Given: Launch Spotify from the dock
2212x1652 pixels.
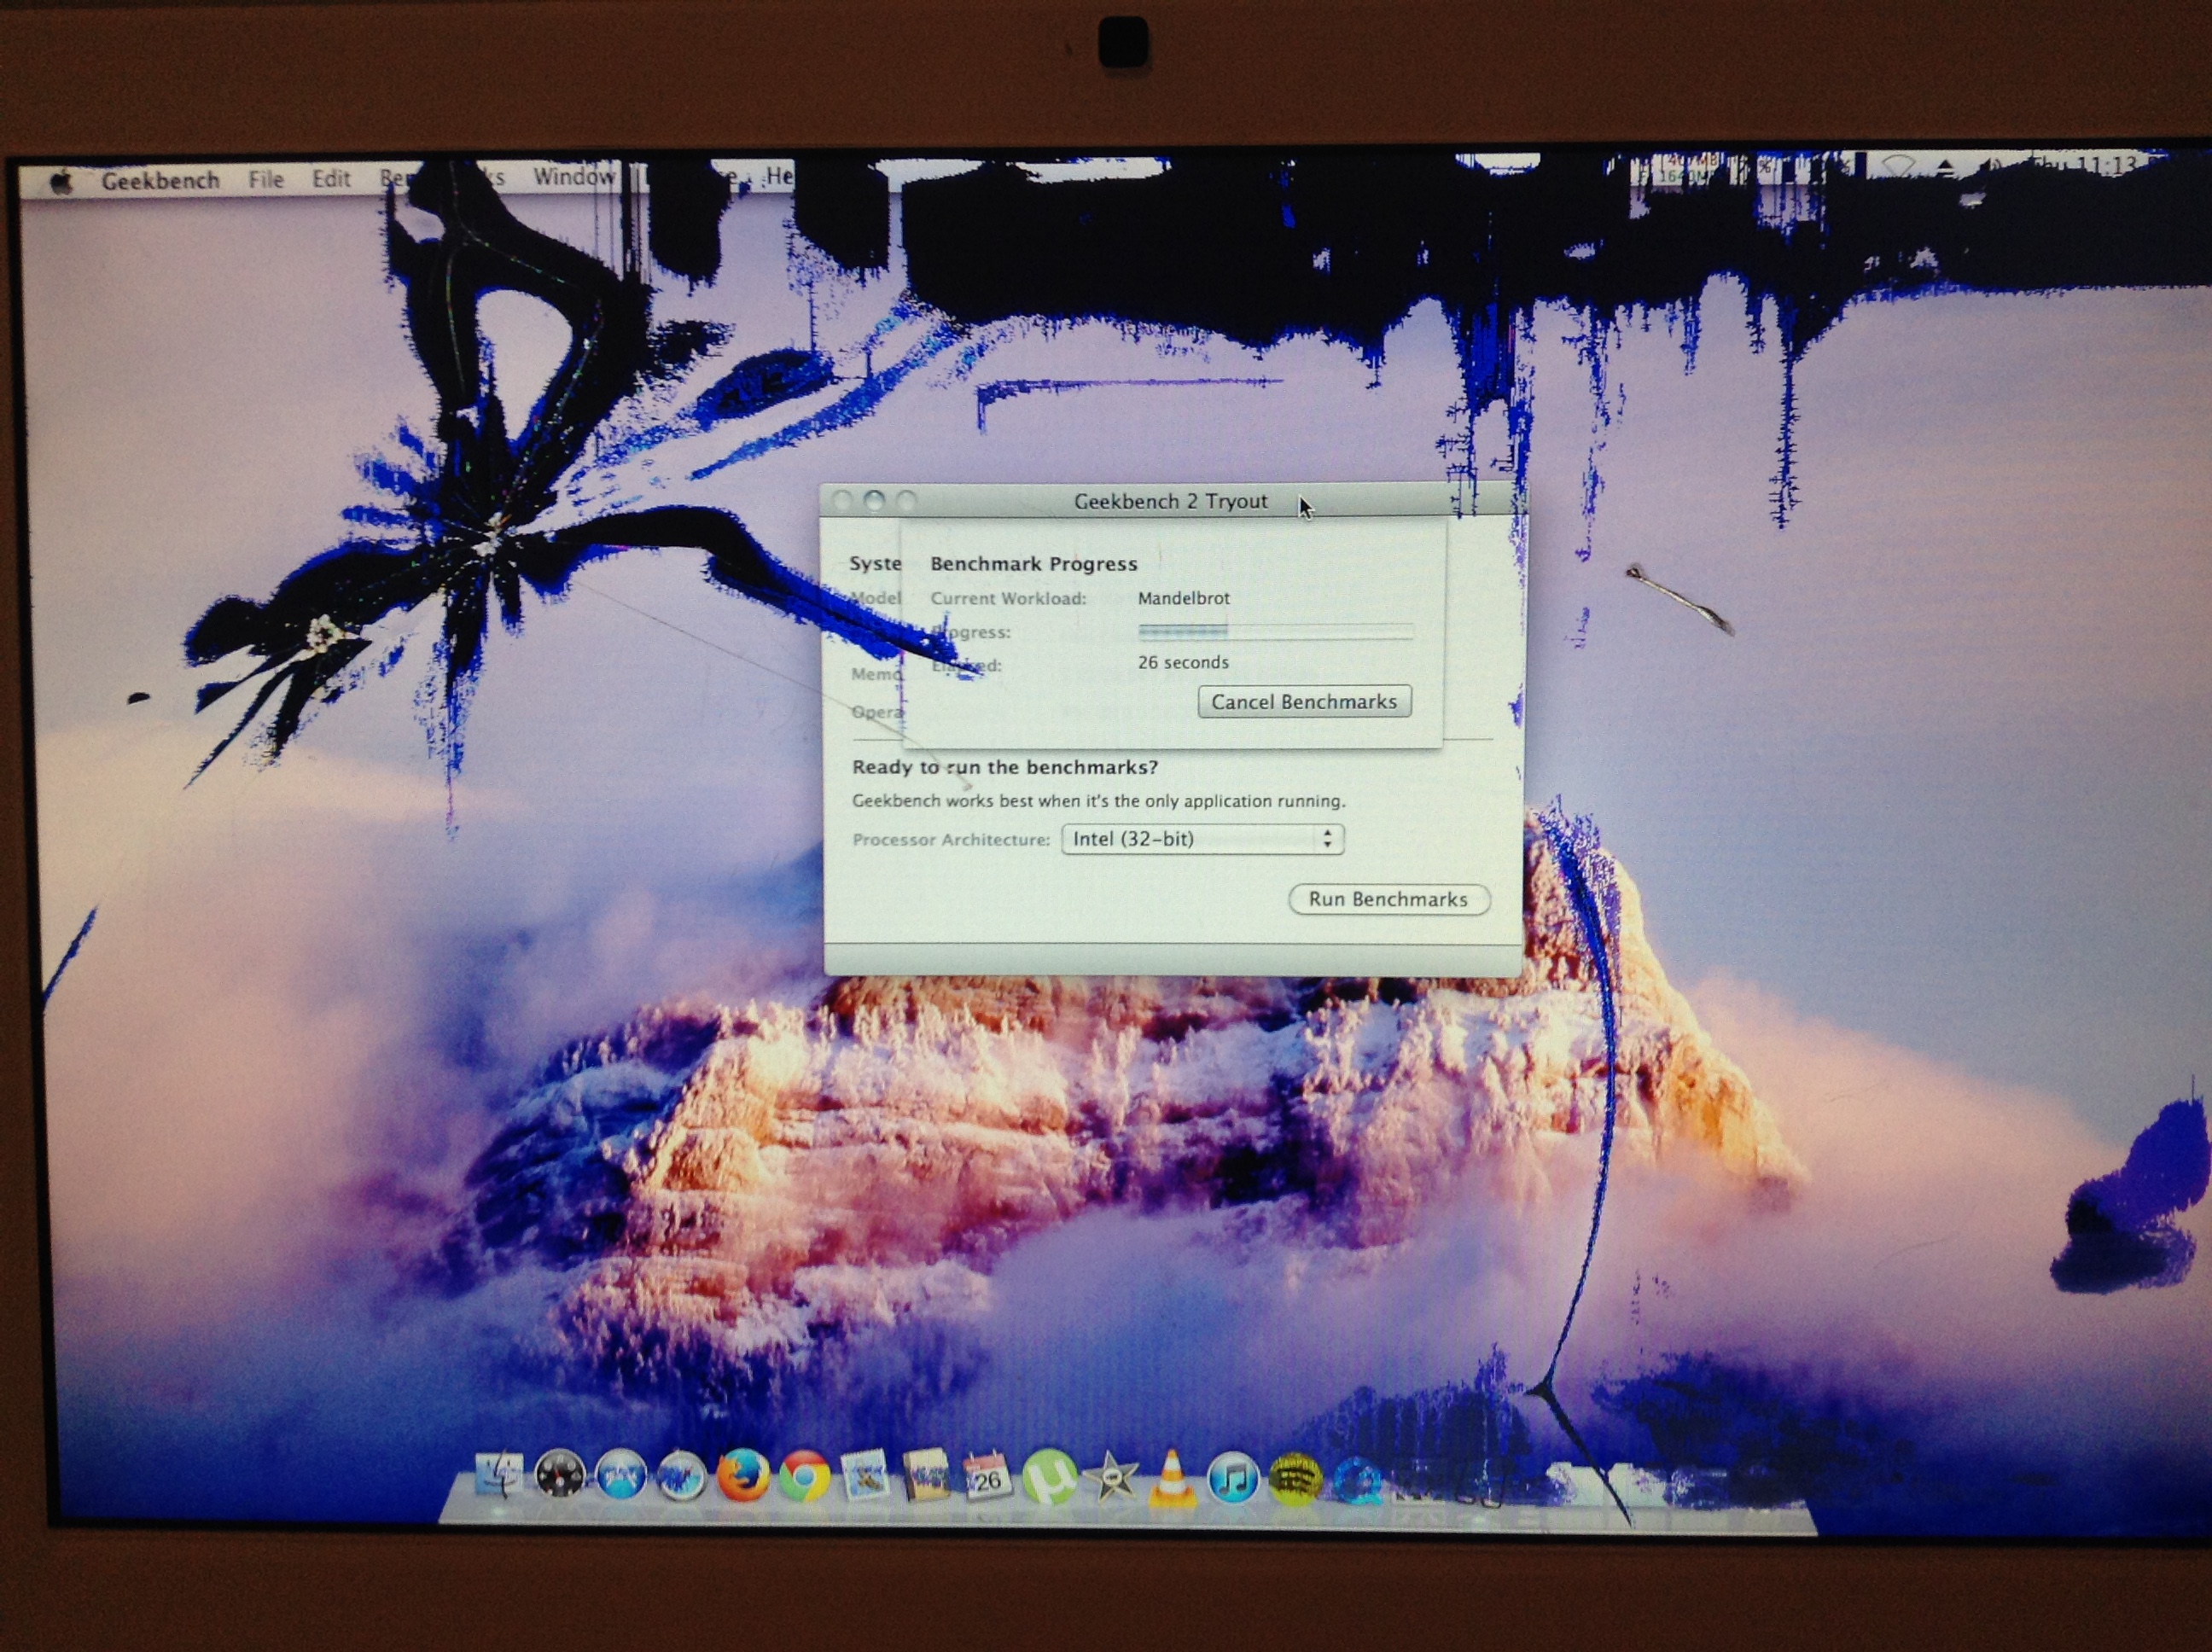Looking at the screenshot, I should pos(1295,1480).
